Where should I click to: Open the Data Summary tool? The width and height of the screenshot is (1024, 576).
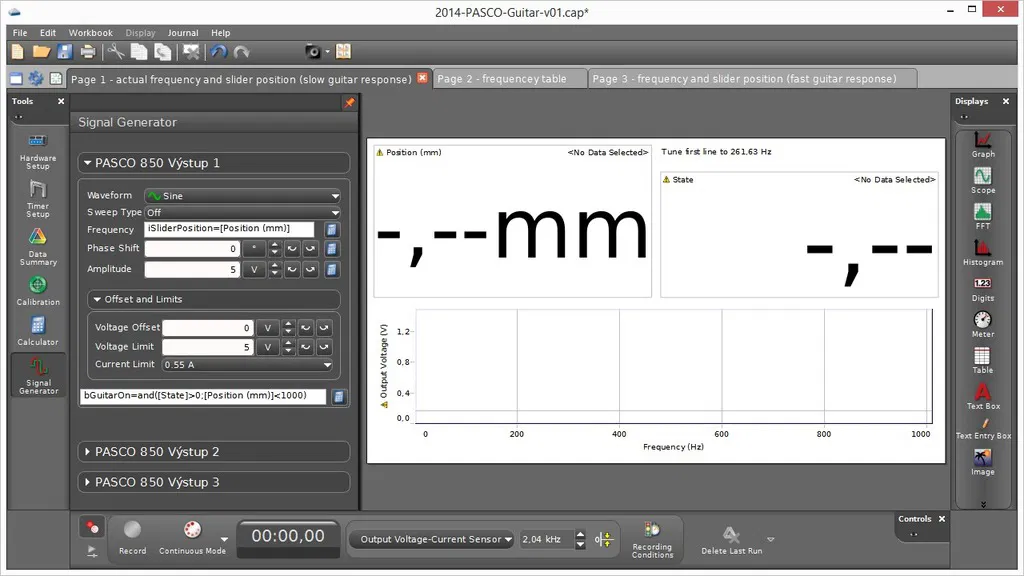coord(37,247)
